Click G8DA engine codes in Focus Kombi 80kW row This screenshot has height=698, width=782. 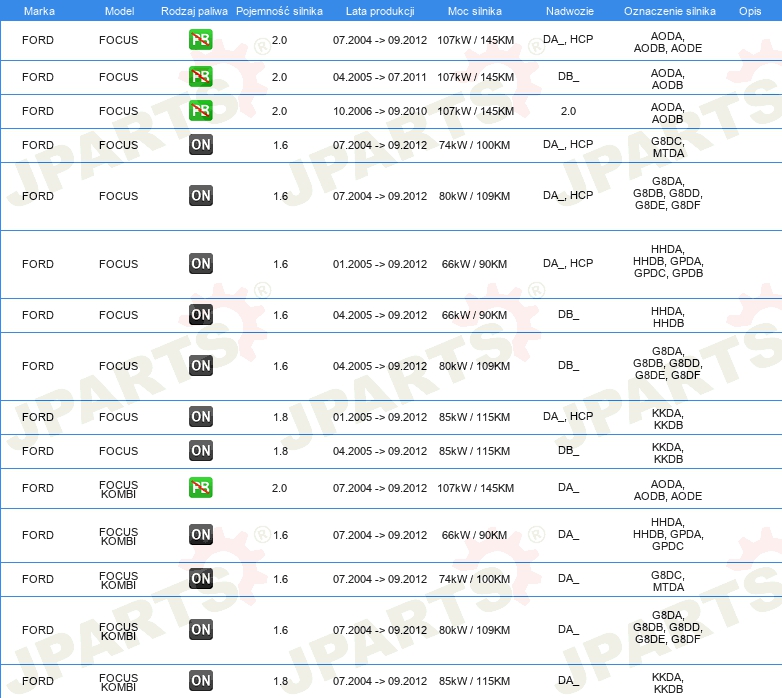point(668,627)
